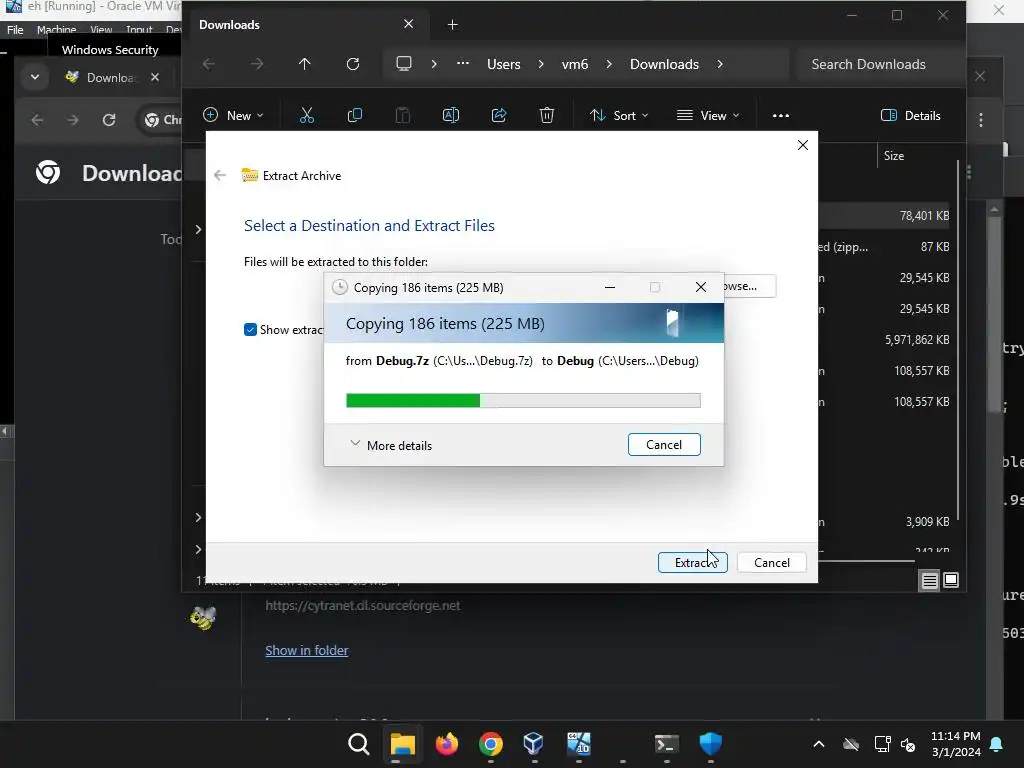The image size is (1024, 768).
Task: Open the VirtualBox File menu
Action: point(15,29)
